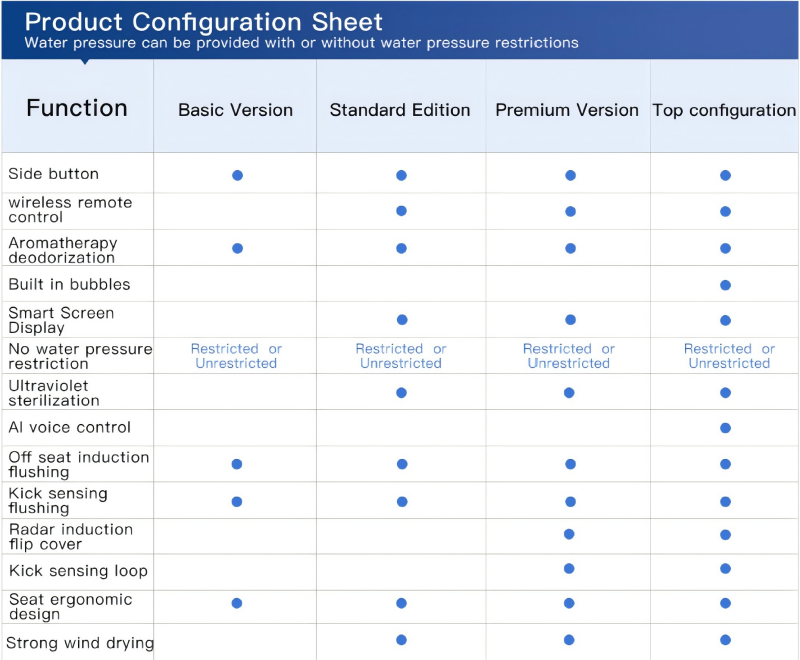The width and height of the screenshot is (800, 660).
Task: Click the wireless remote control dot under Standard Edition
Action: 401,211
